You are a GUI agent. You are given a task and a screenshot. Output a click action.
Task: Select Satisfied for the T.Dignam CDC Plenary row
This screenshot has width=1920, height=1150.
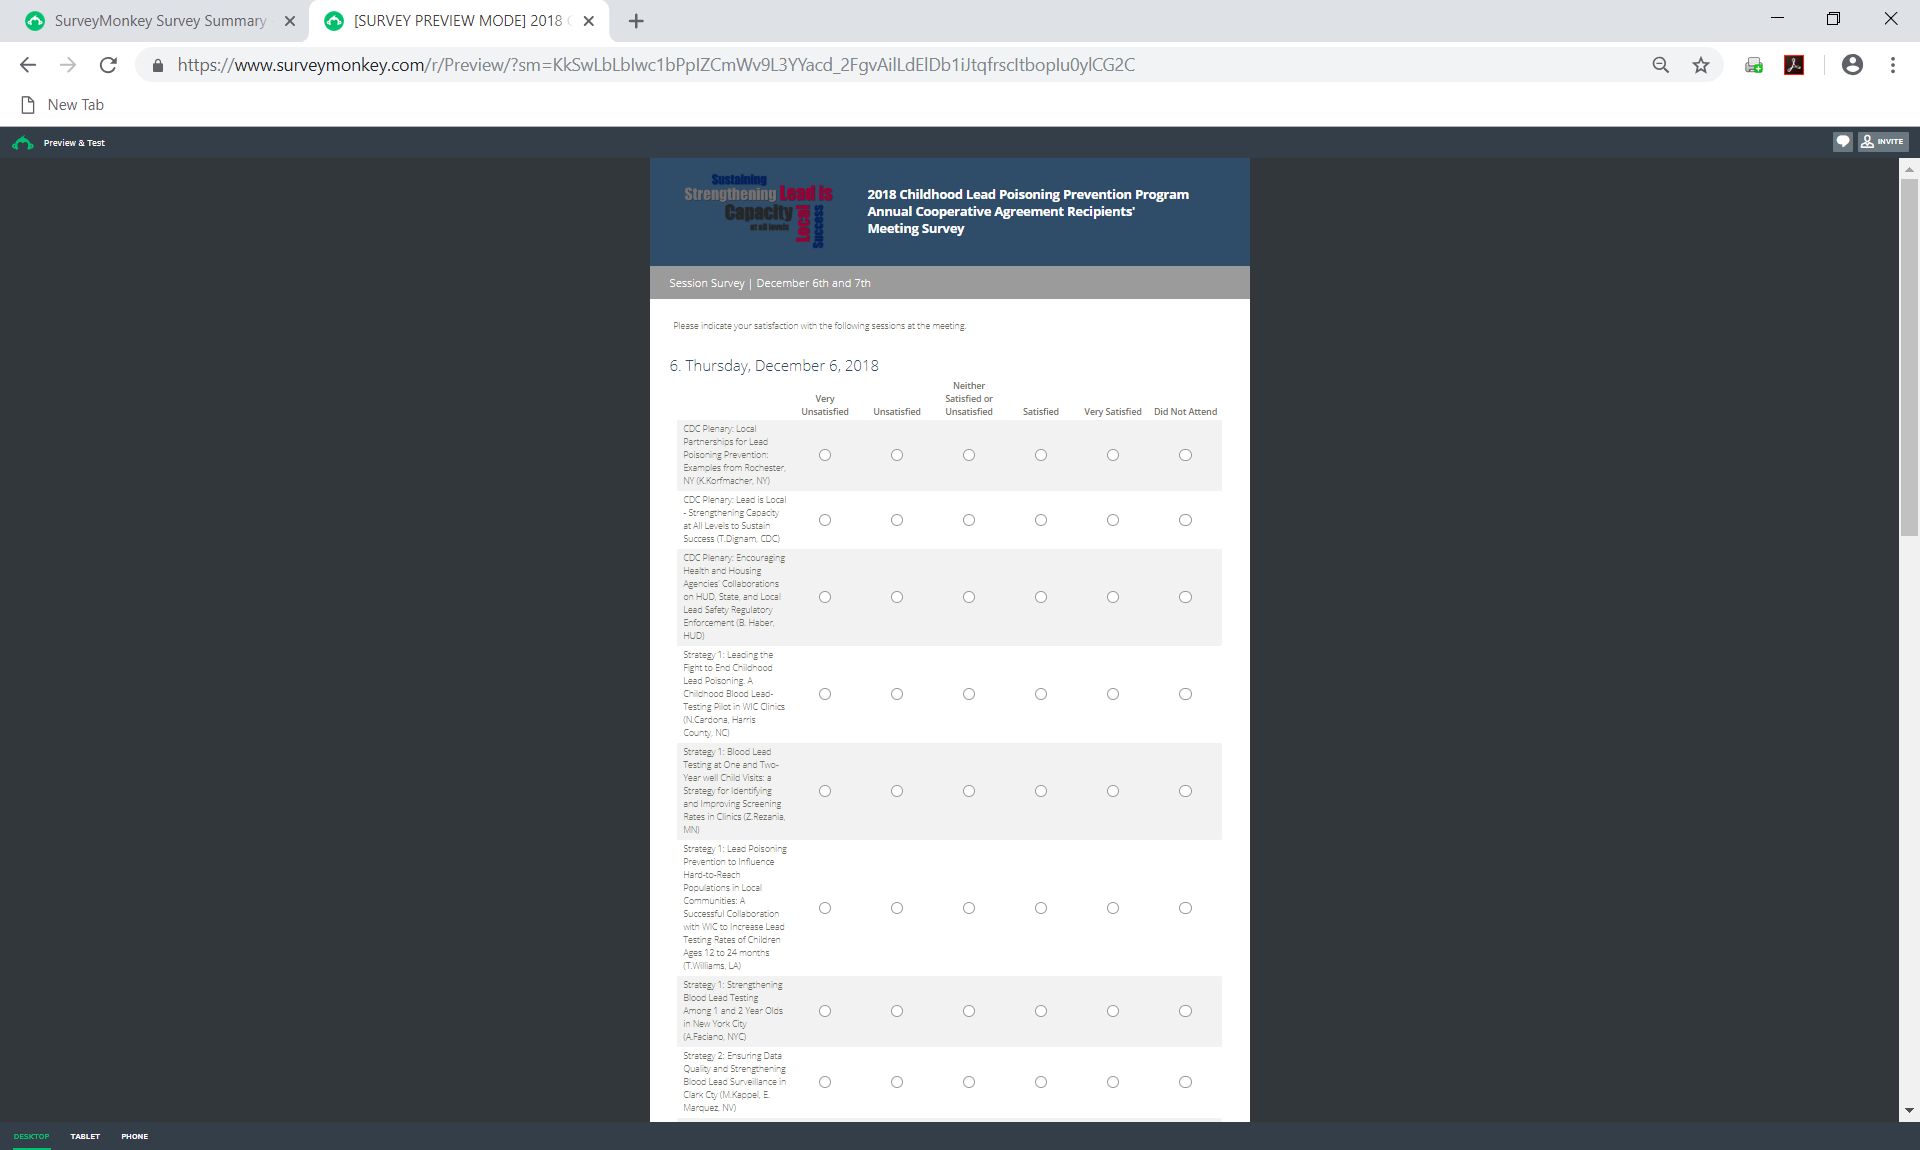[1041, 520]
